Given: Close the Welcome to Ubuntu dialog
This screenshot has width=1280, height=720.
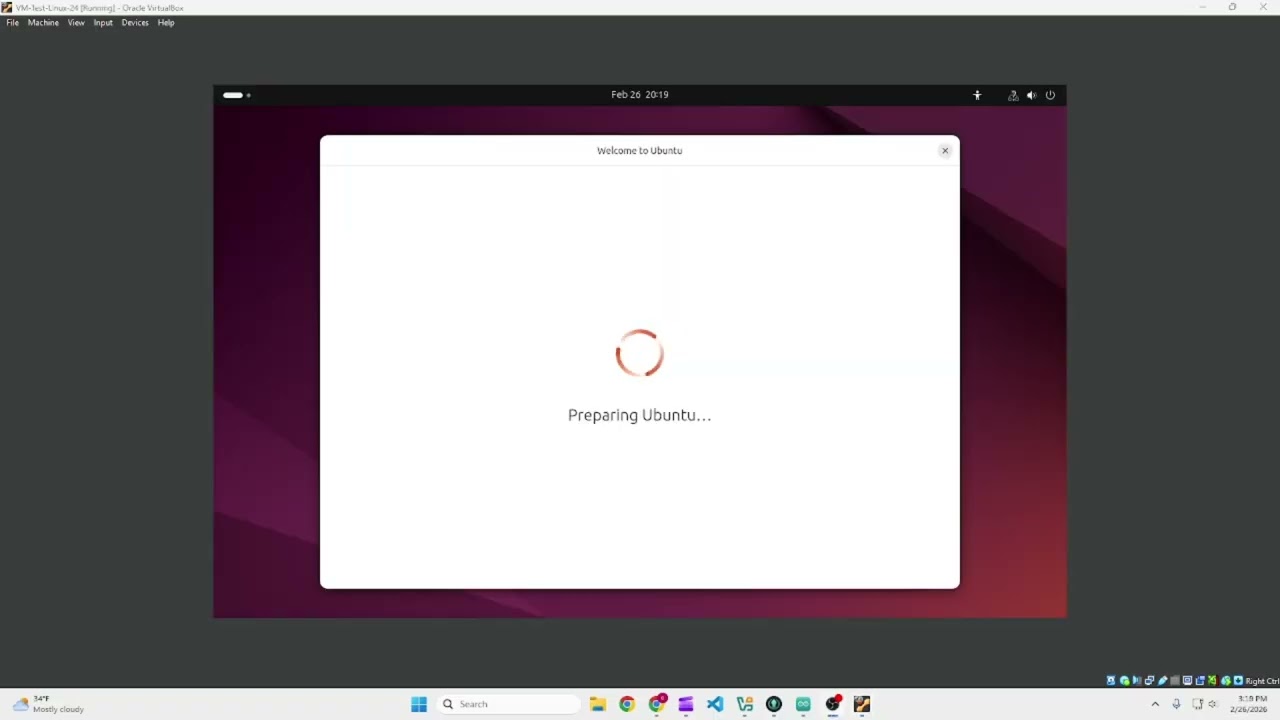Looking at the screenshot, I should [x=945, y=151].
